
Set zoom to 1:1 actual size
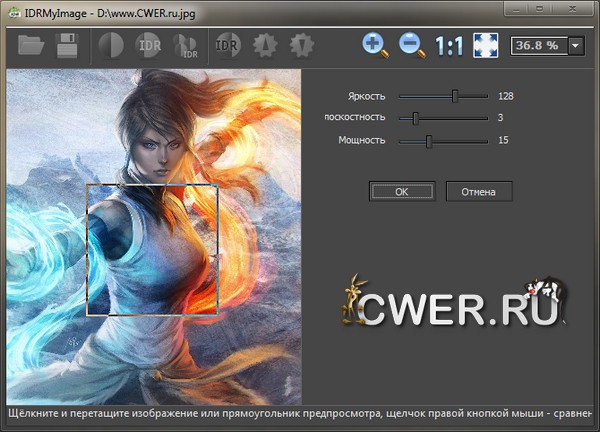tap(449, 45)
